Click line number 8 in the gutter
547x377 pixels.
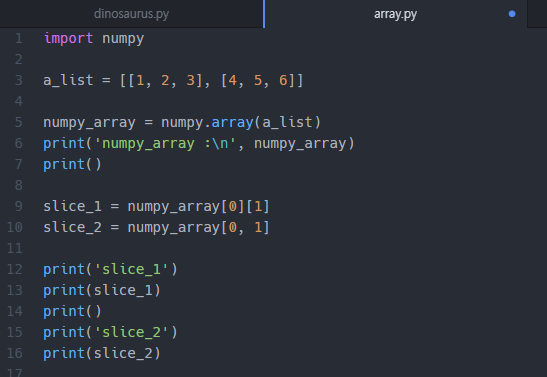coord(18,185)
